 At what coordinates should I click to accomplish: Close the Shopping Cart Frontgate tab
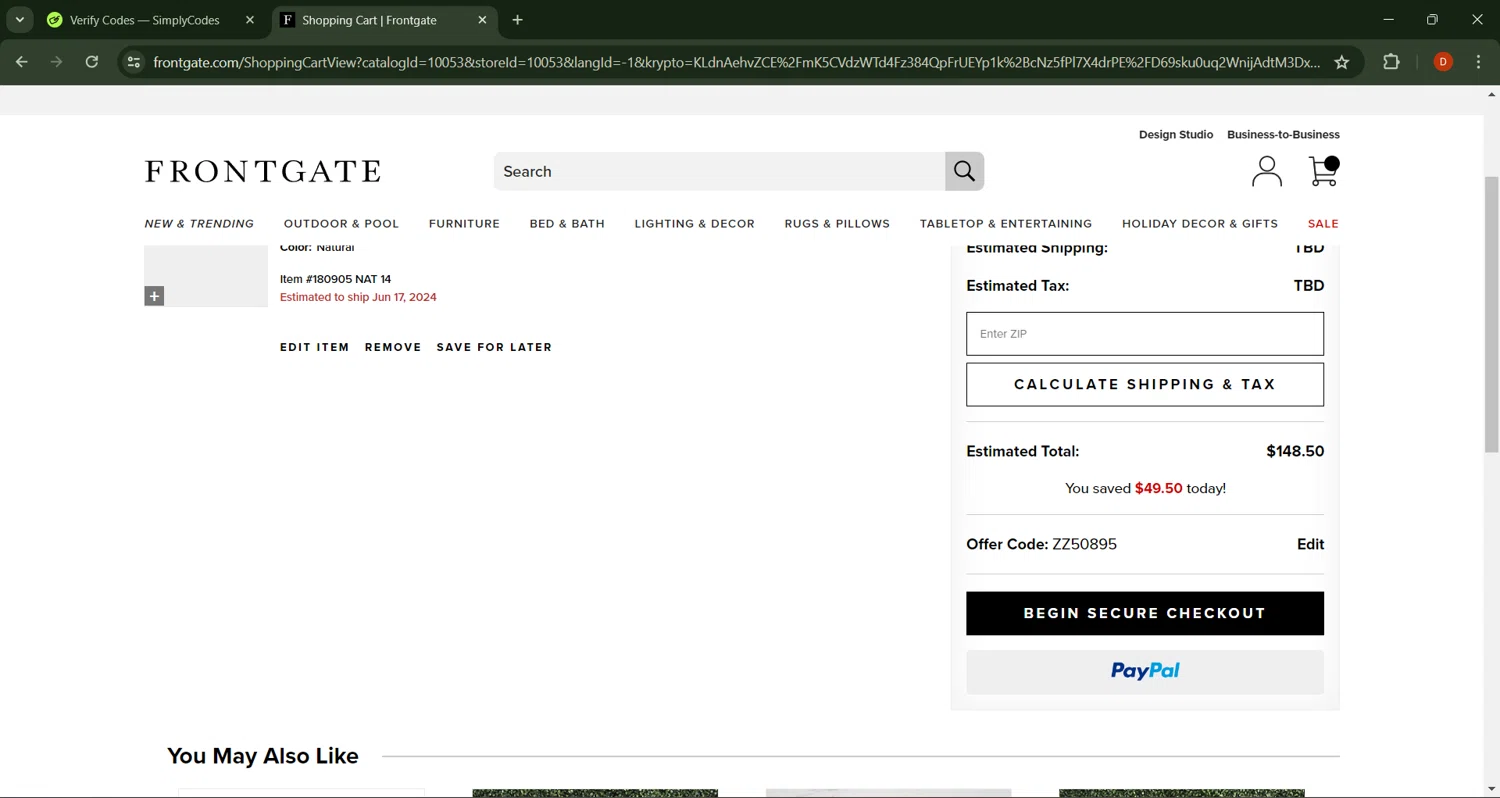(x=482, y=20)
